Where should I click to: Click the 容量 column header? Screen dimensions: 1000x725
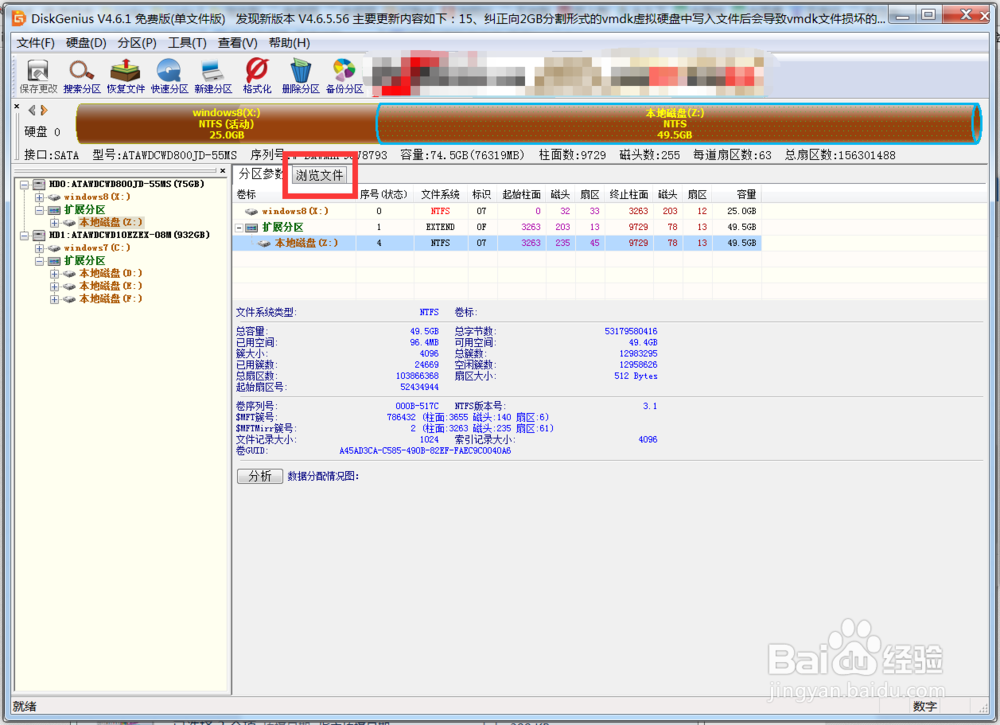pyautogui.click(x=736, y=194)
